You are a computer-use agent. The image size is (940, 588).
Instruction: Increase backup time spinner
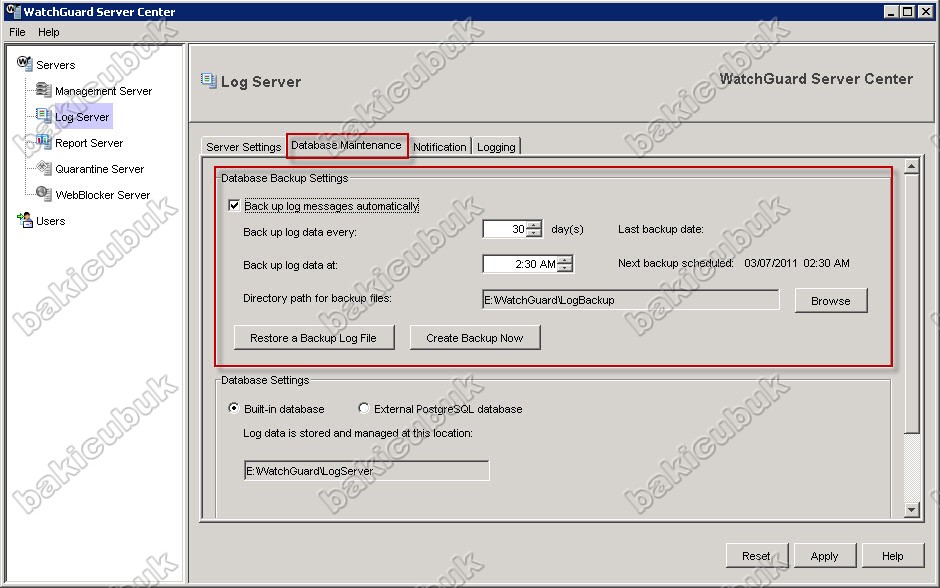tap(564, 260)
